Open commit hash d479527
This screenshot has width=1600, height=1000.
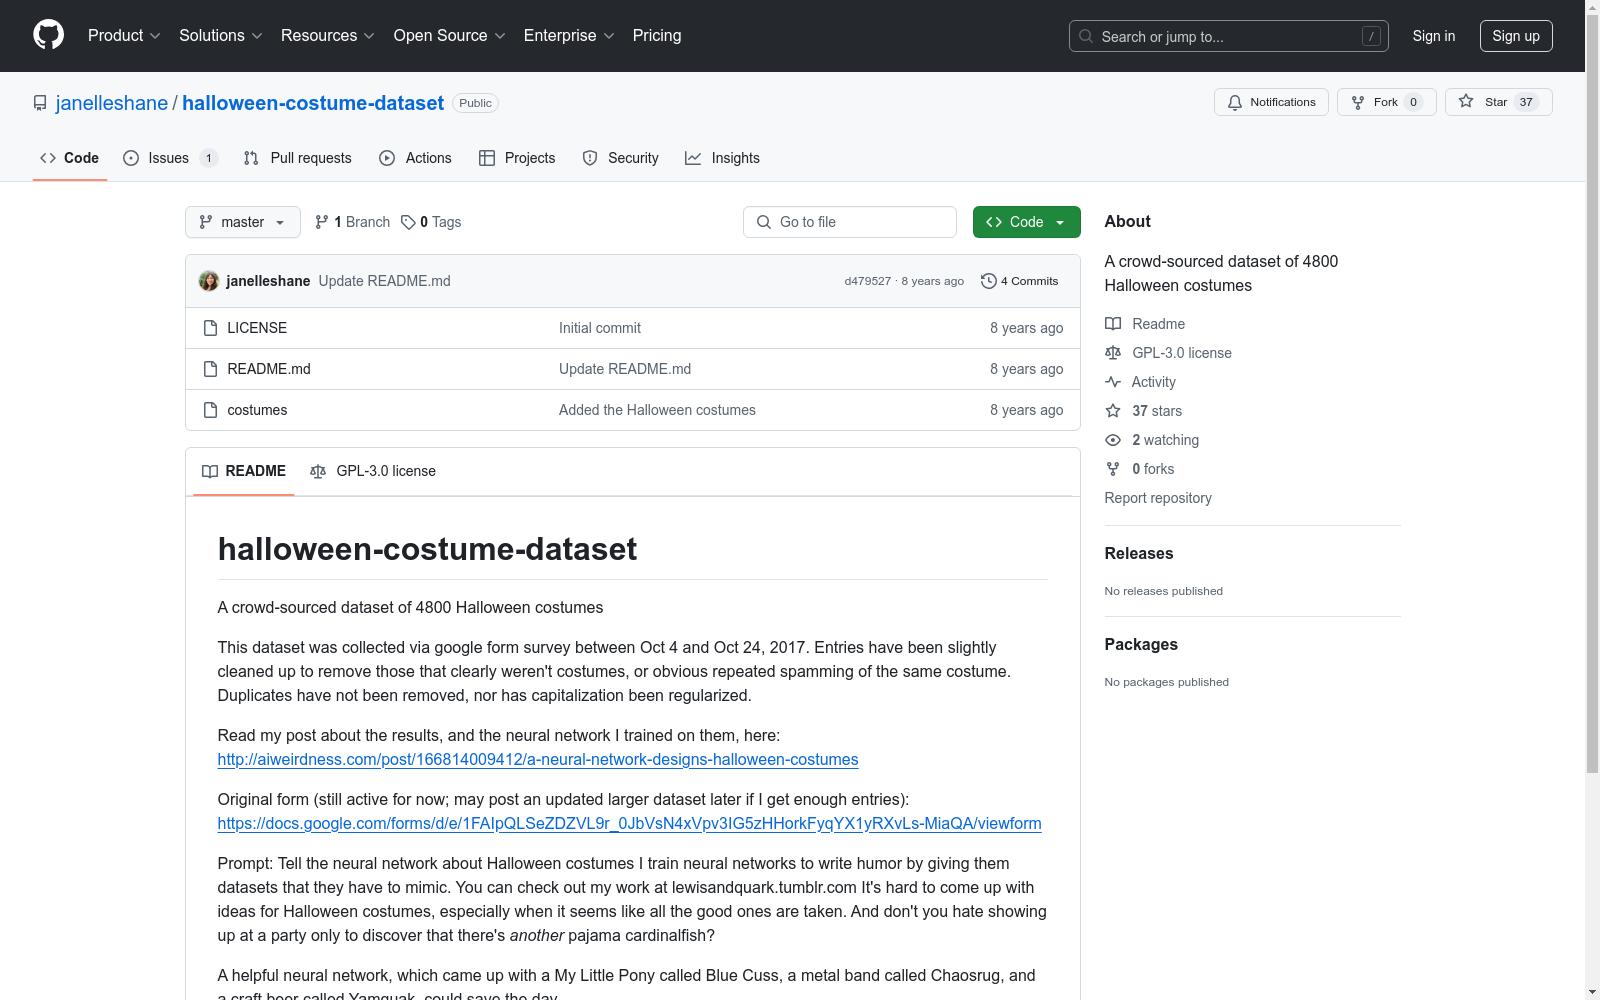(x=867, y=281)
